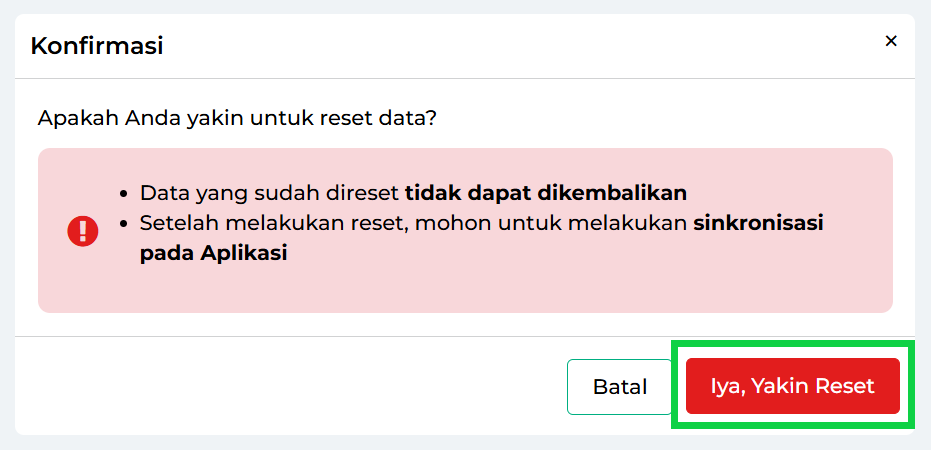This screenshot has height=450, width=931.
Task: Click the blank header space right of Konfirmasi
Action: pyautogui.click(x=500, y=45)
